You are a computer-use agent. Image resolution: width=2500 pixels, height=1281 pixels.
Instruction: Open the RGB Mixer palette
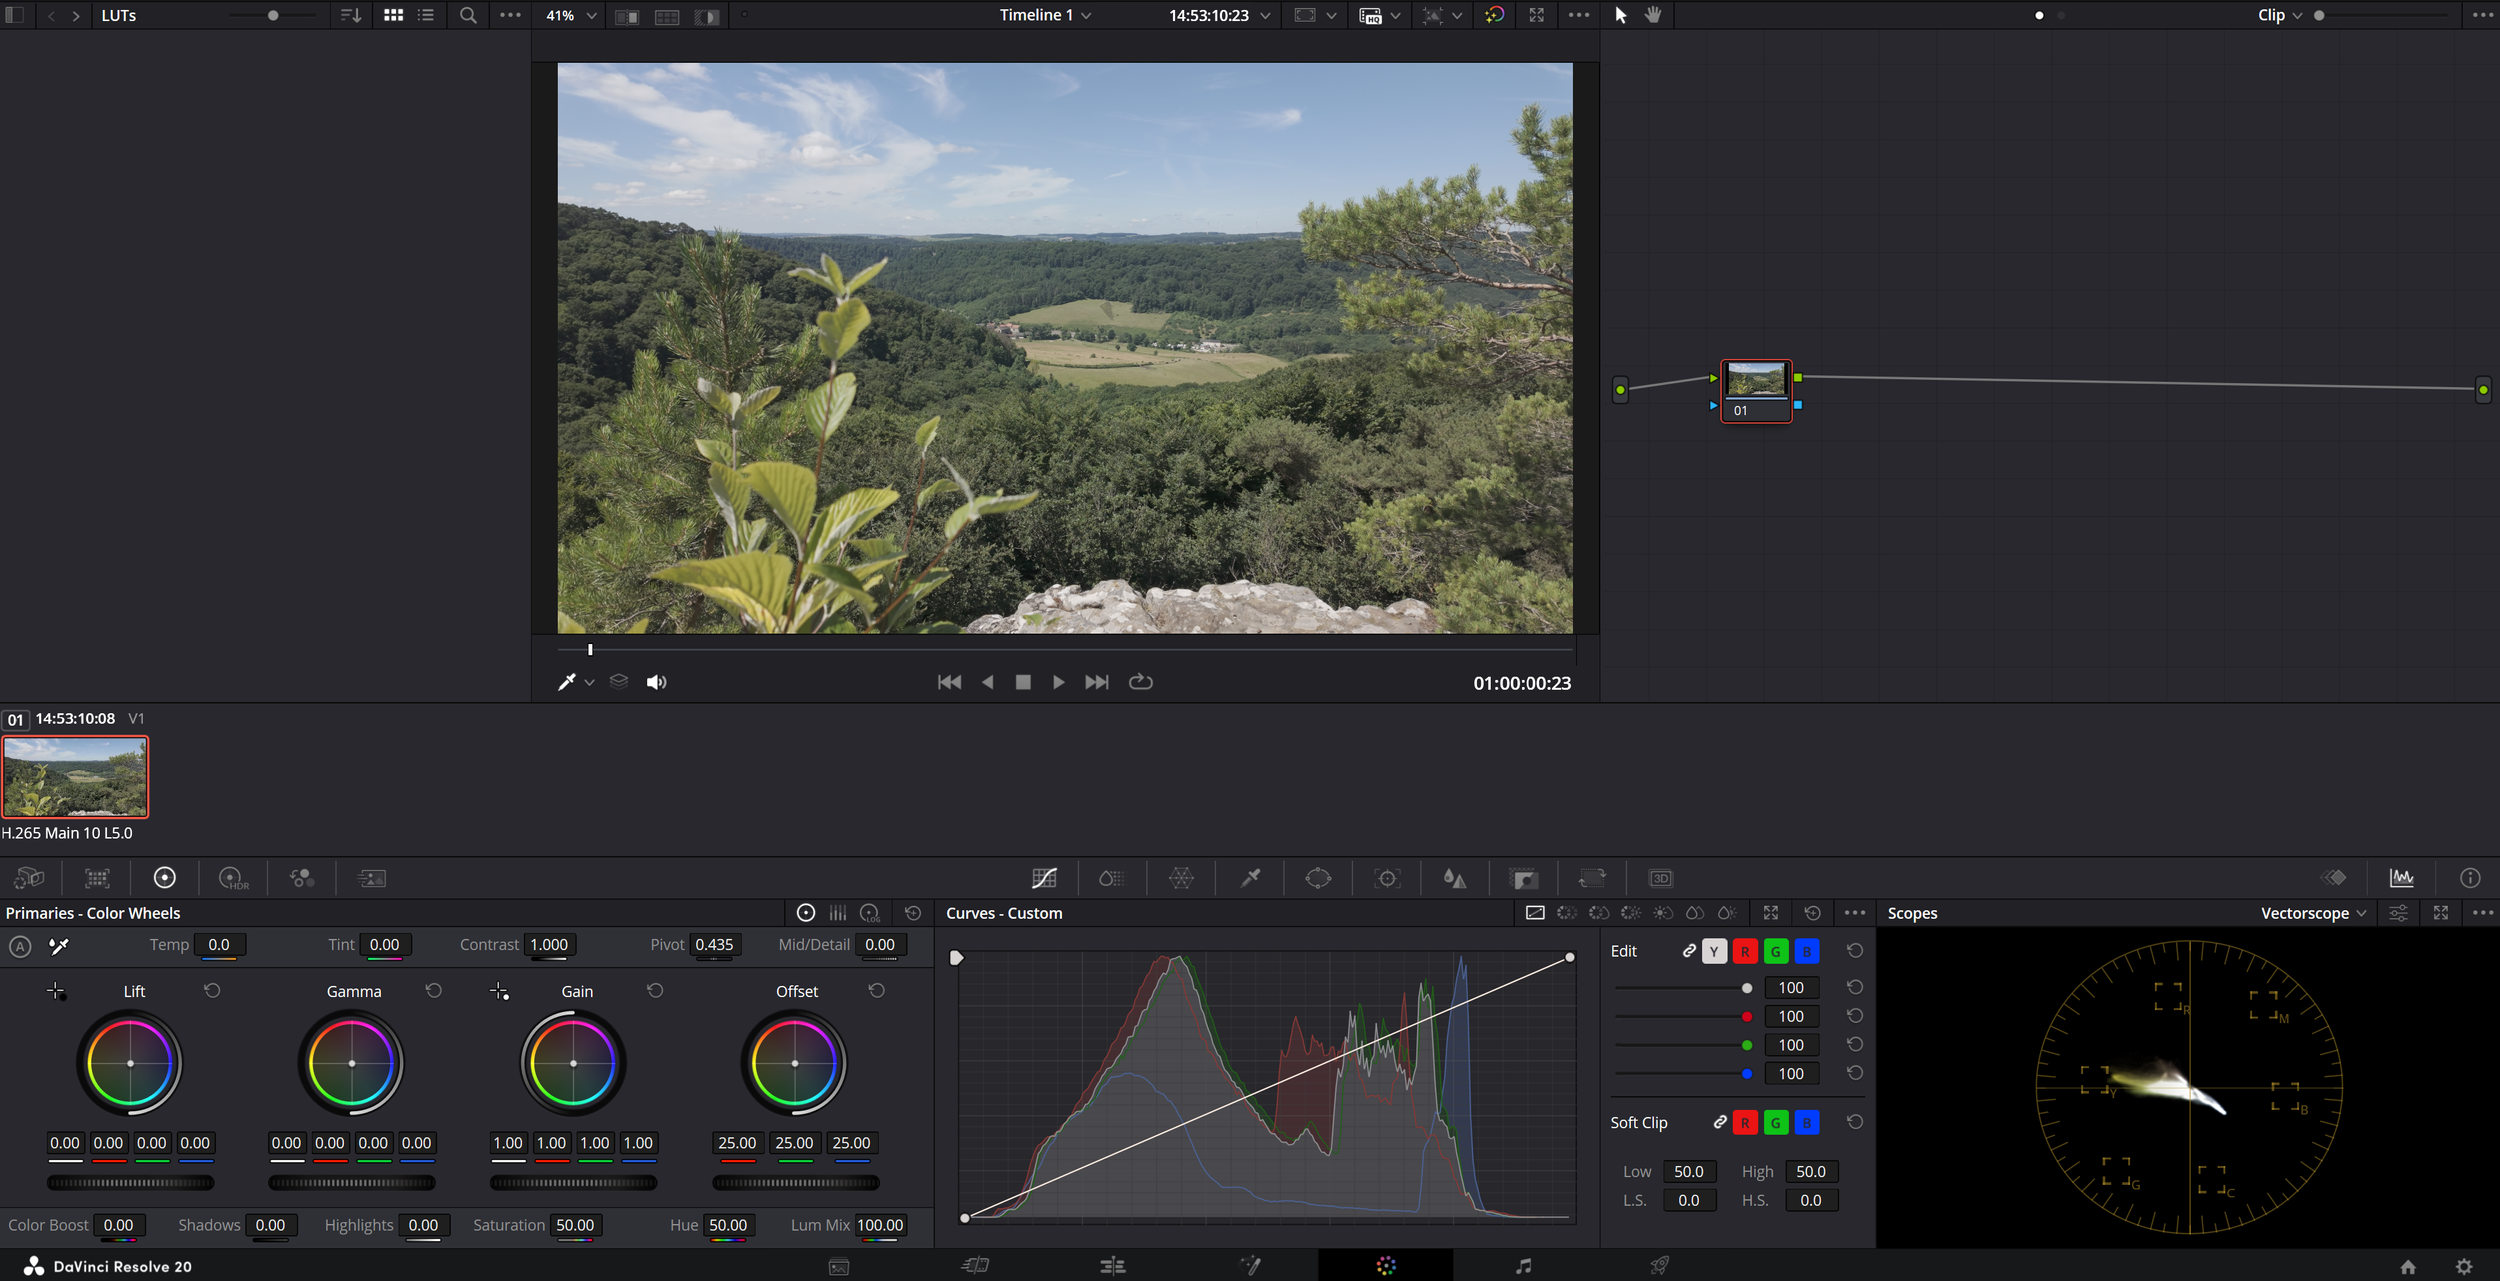coord(302,878)
